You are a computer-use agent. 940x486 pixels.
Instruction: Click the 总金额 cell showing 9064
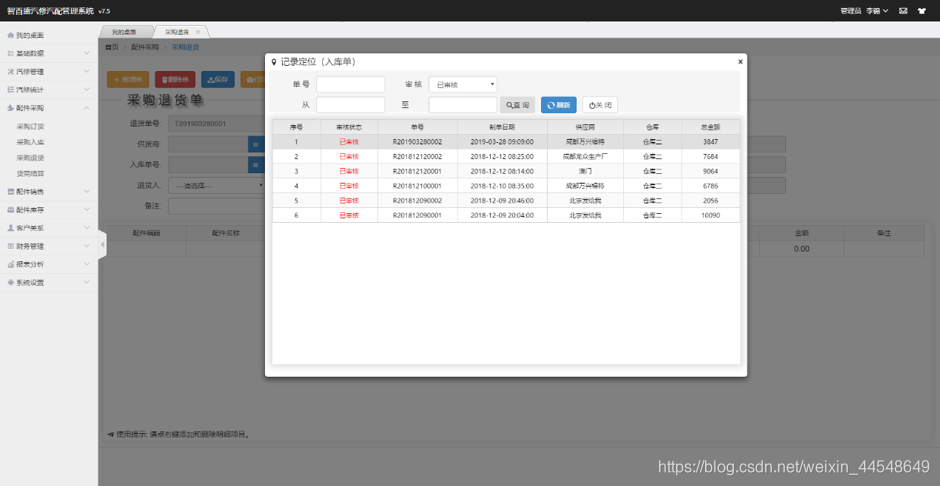710,171
